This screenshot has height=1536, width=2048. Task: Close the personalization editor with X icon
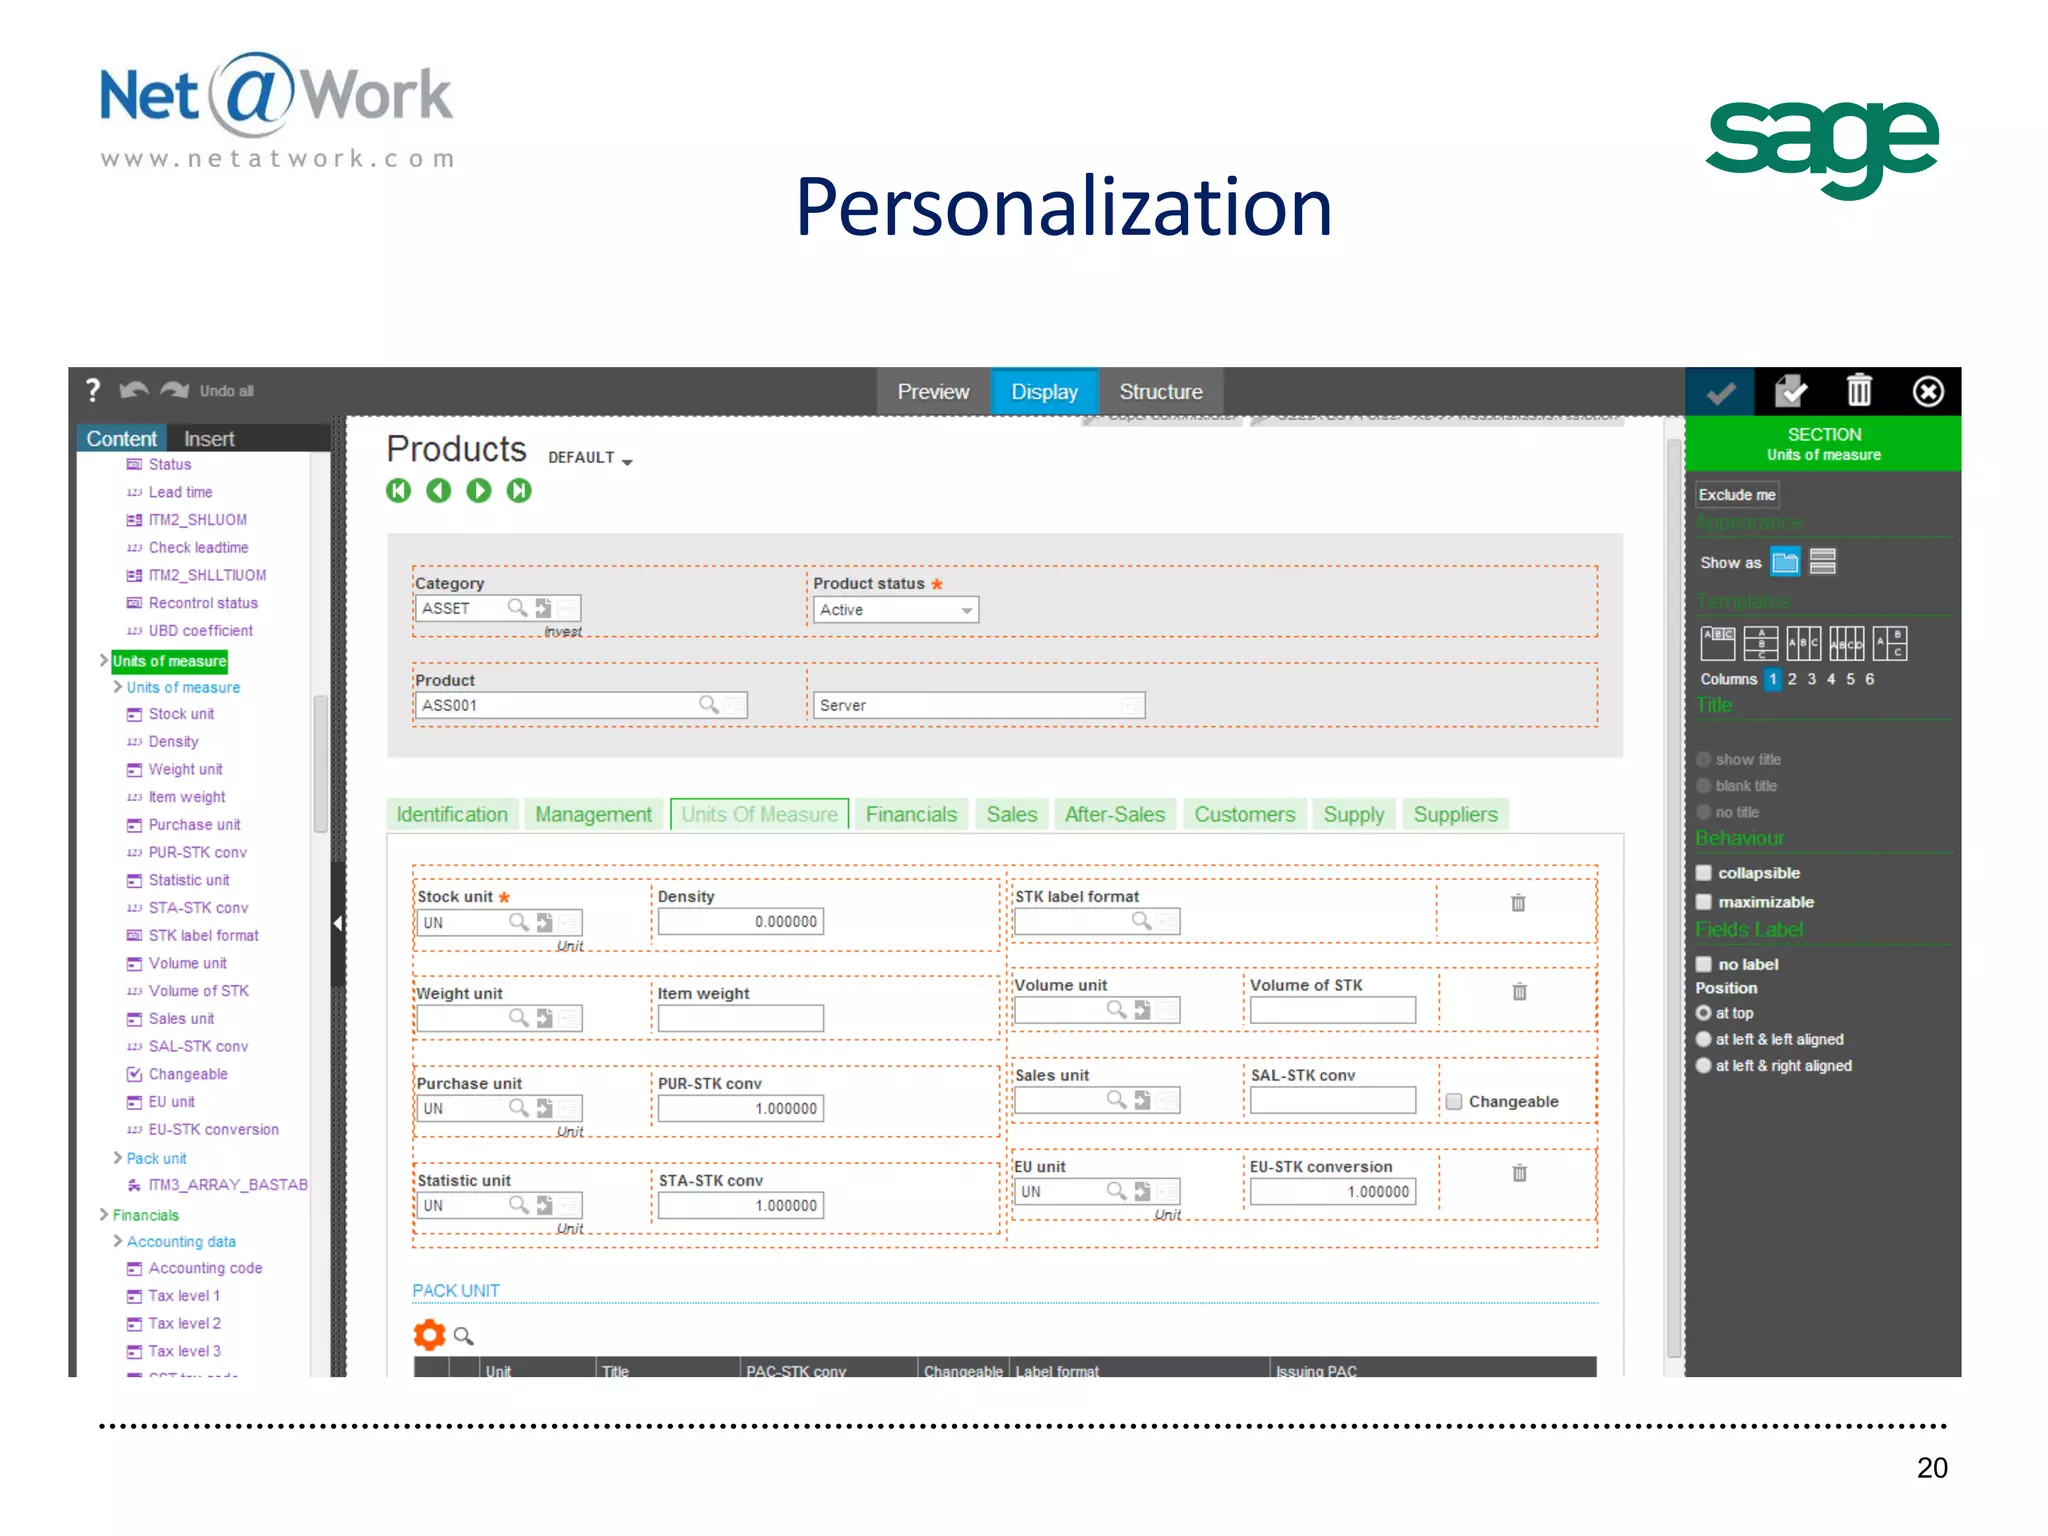click(1928, 391)
